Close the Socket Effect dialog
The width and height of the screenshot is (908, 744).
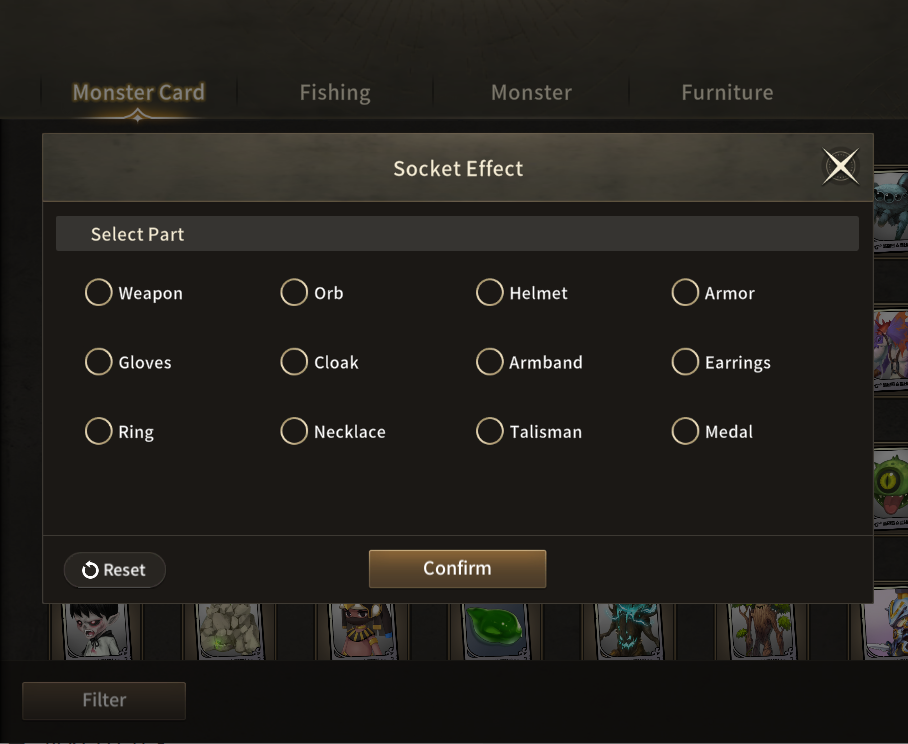[840, 167]
